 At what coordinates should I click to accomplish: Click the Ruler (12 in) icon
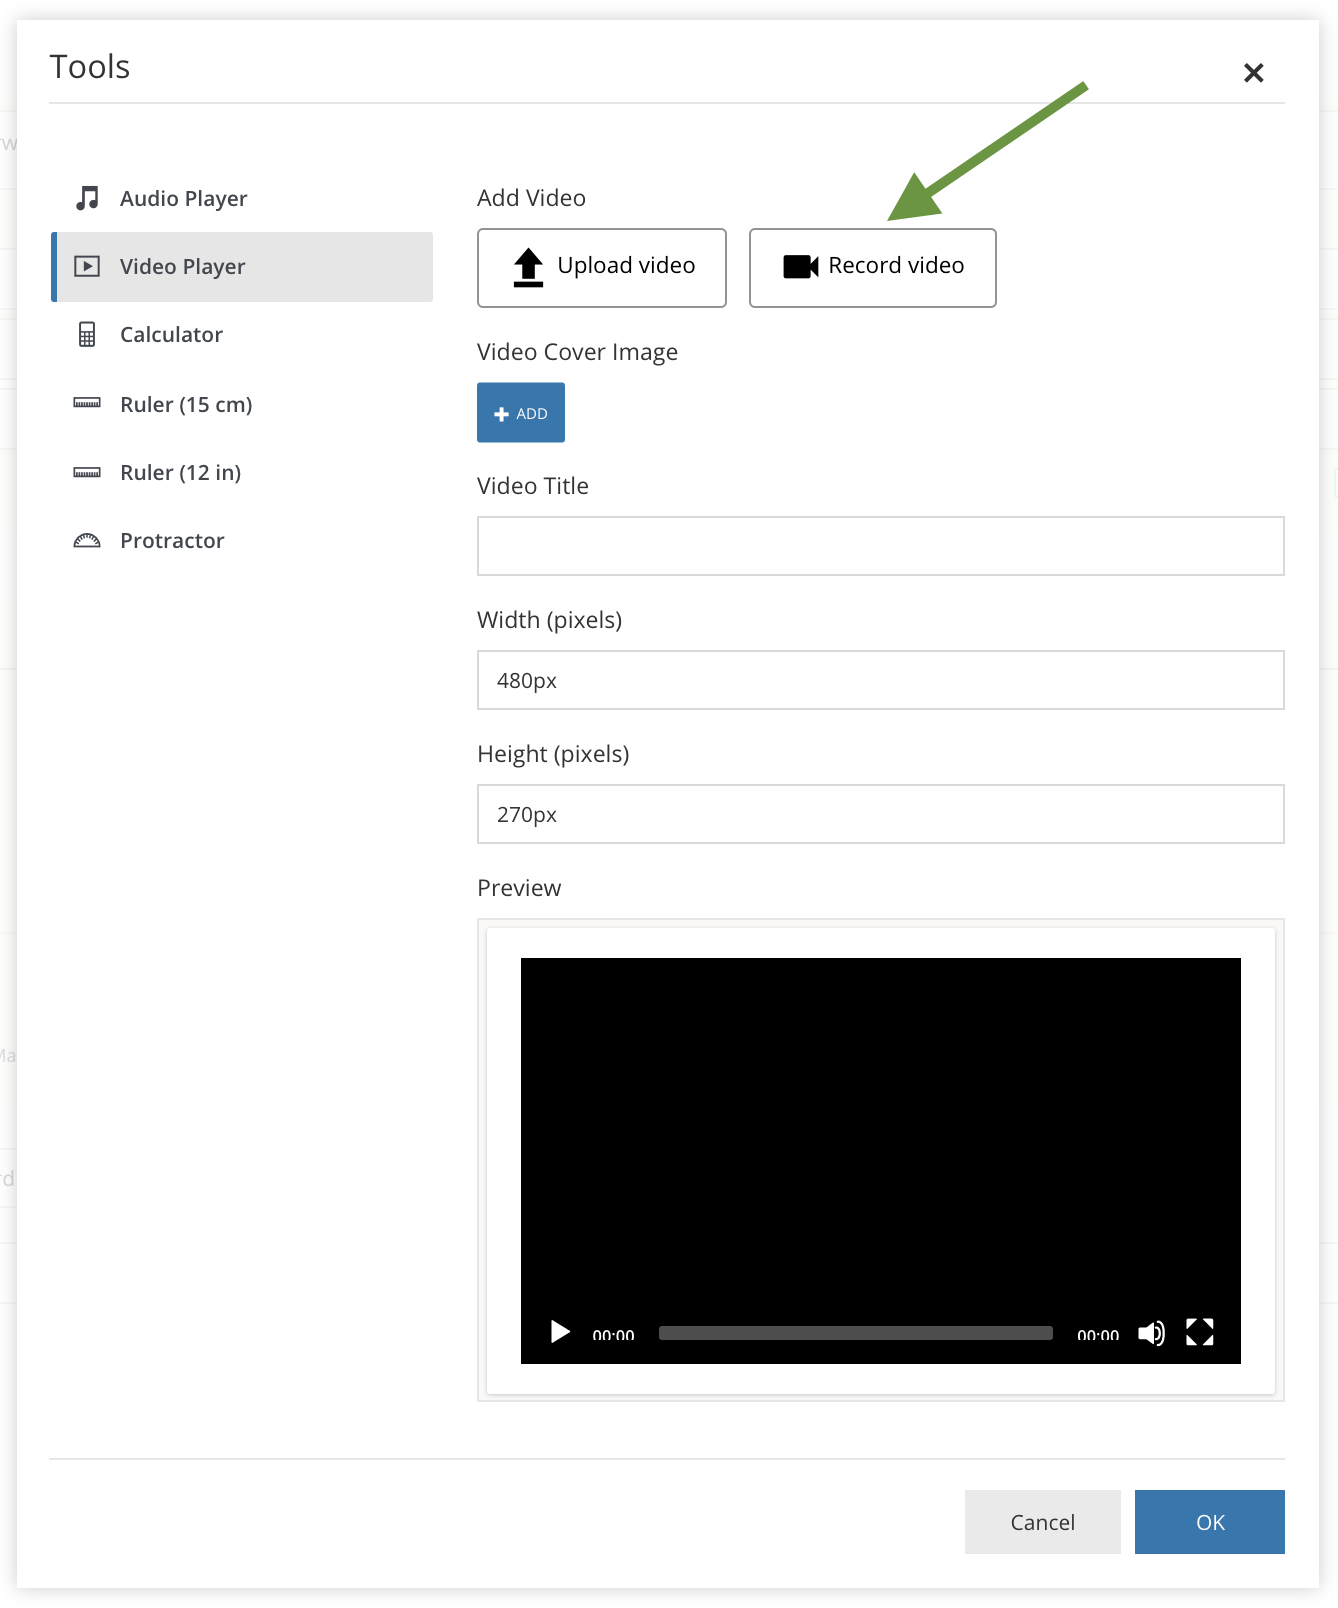pos(87,473)
